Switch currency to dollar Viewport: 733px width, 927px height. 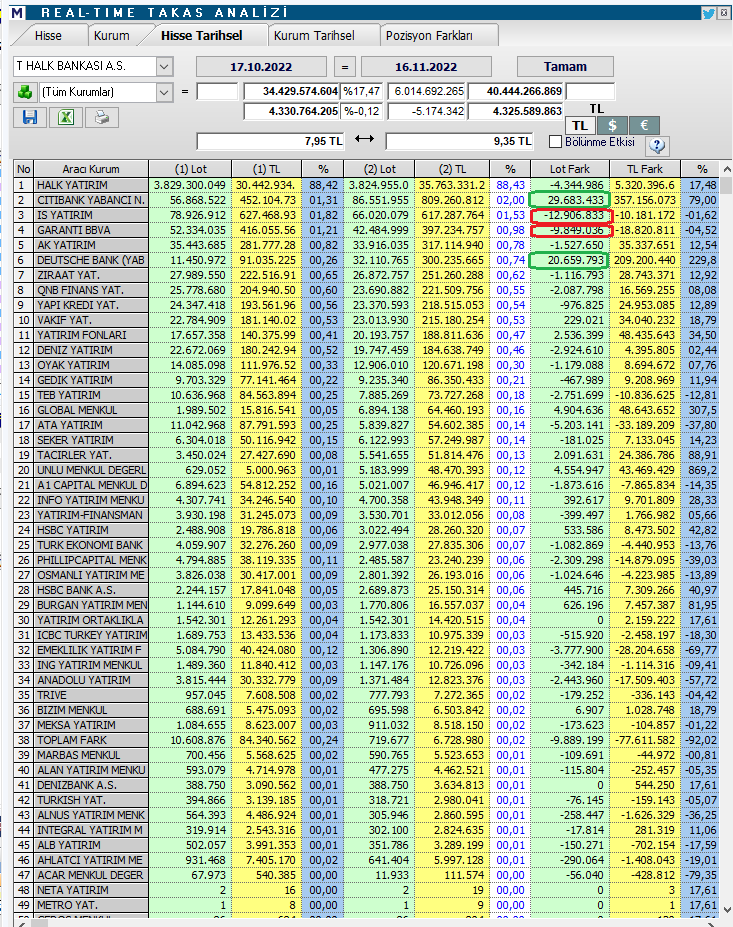[x=612, y=125]
